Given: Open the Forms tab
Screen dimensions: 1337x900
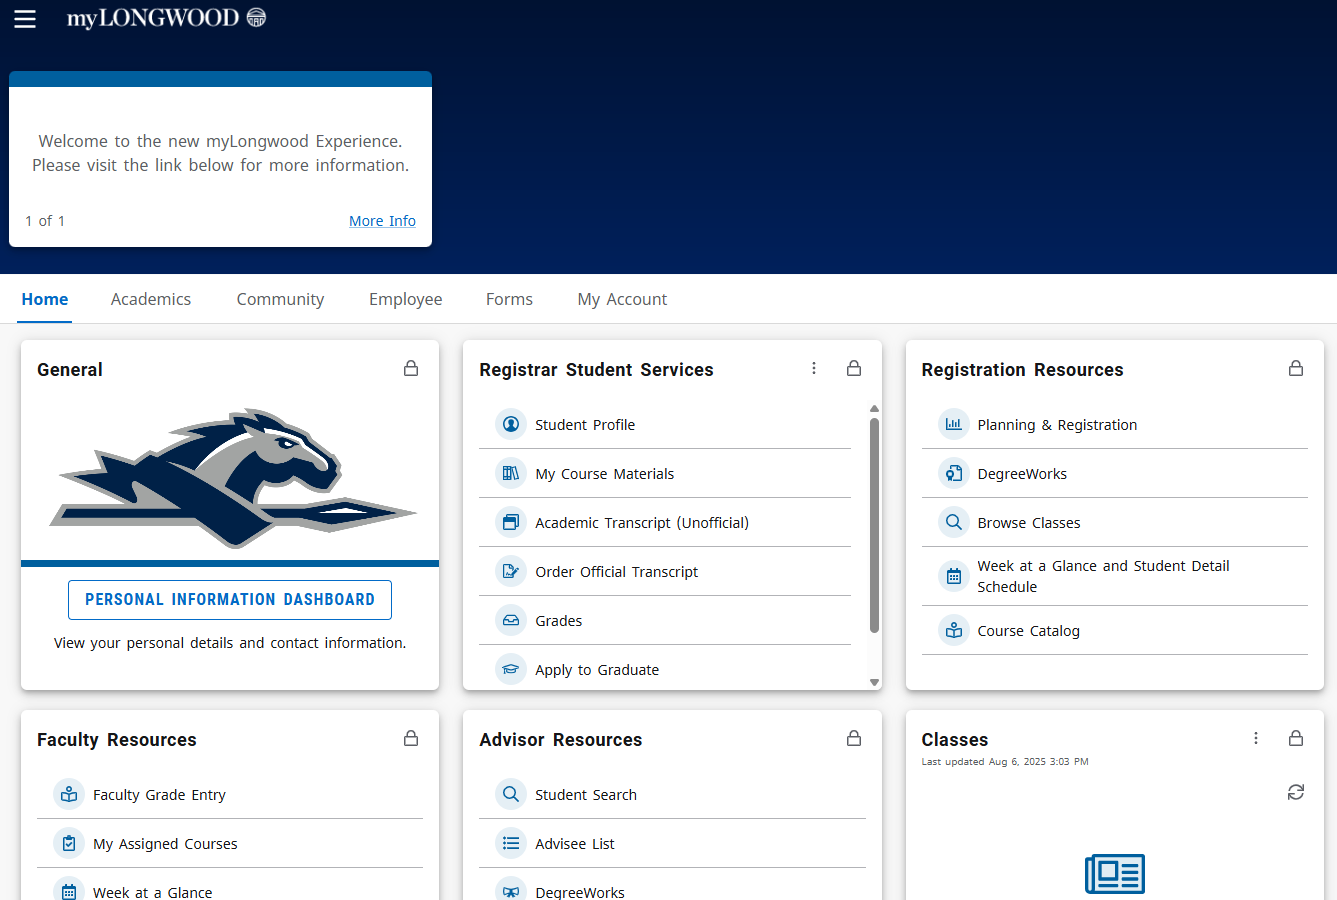Looking at the screenshot, I should (x=509, y=299).
